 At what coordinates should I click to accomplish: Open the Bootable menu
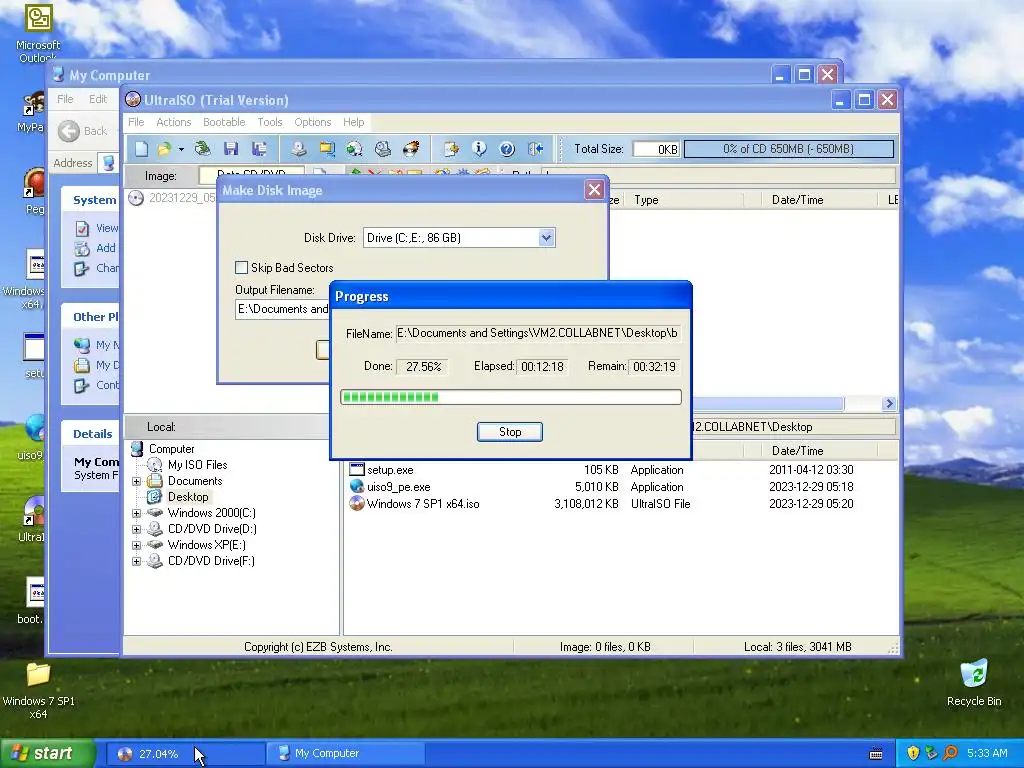[x=224, y=122]
